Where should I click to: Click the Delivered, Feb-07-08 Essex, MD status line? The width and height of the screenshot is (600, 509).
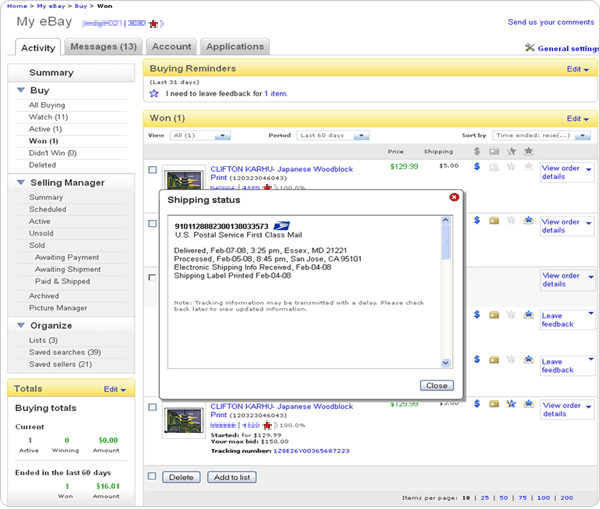(260, 251)
